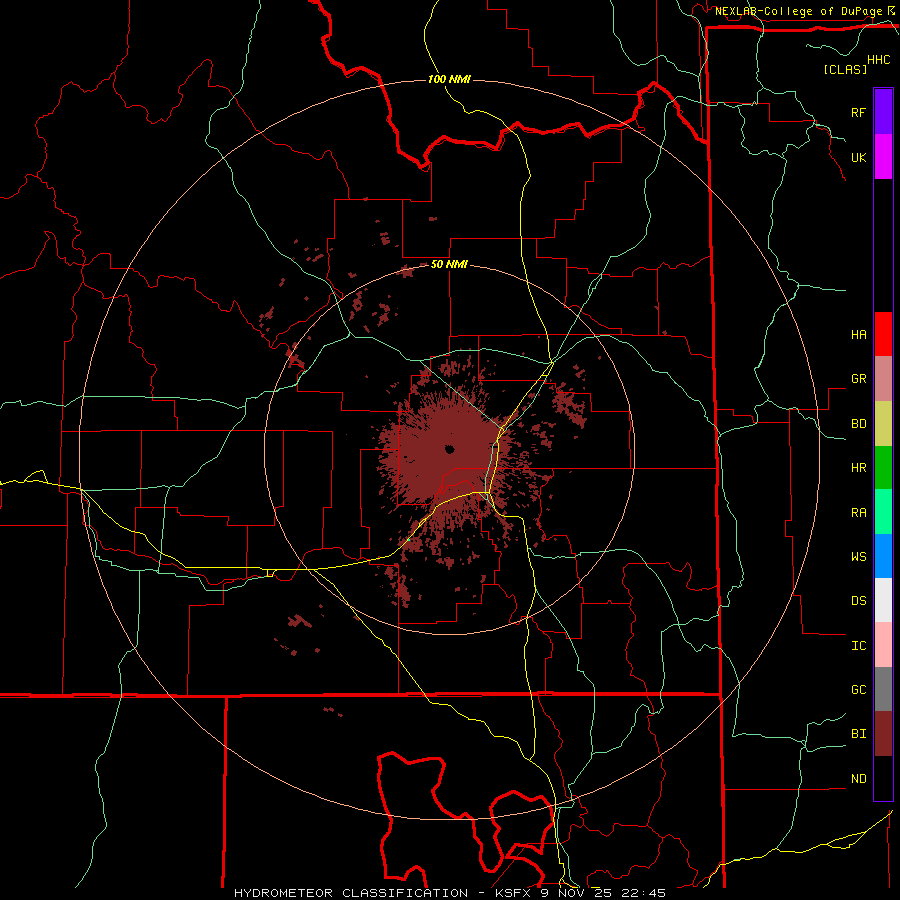Click the HR legend label
The width and height of the screenshot is (900, 900).
click(x=858, y=467)
